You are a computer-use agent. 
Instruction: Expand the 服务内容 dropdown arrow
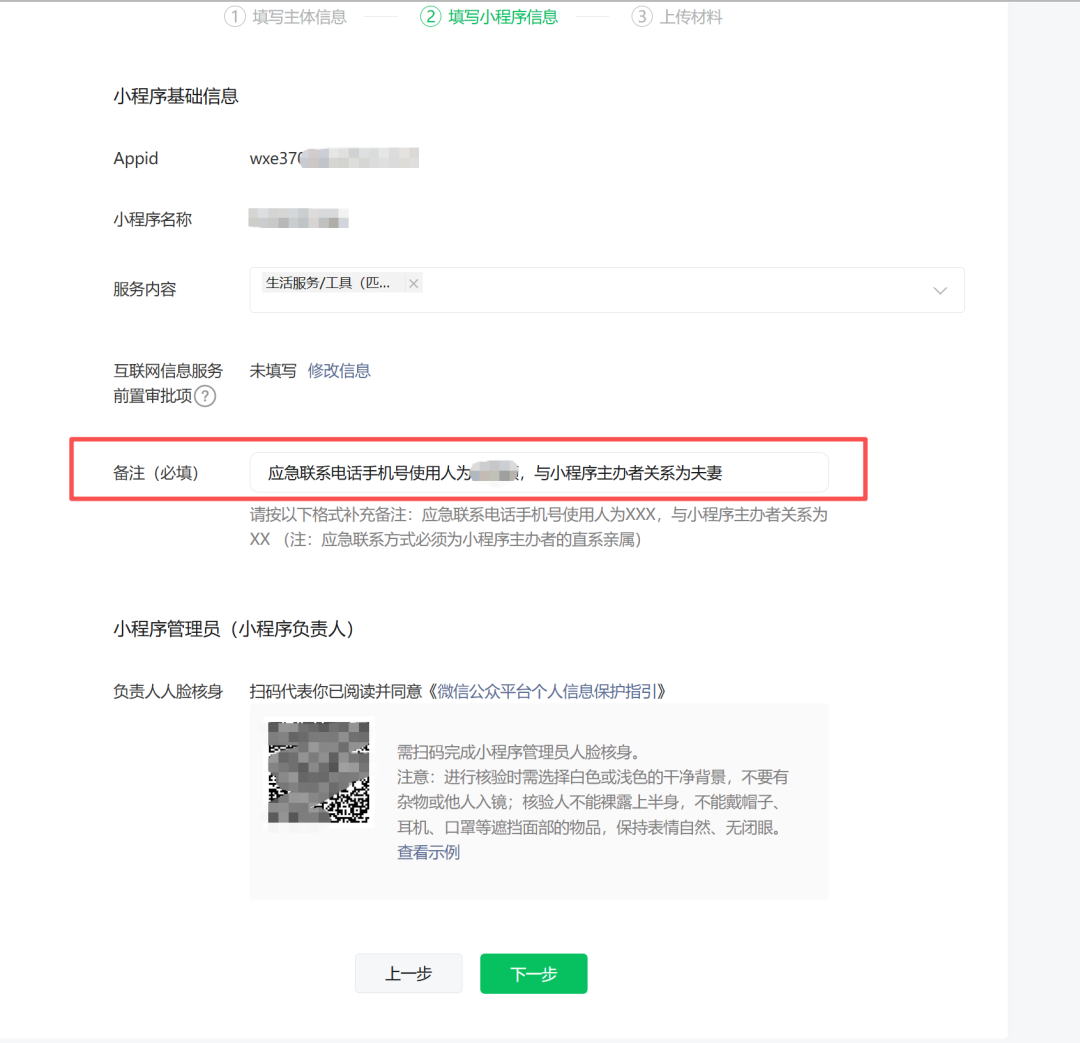[x=940, y=291]
